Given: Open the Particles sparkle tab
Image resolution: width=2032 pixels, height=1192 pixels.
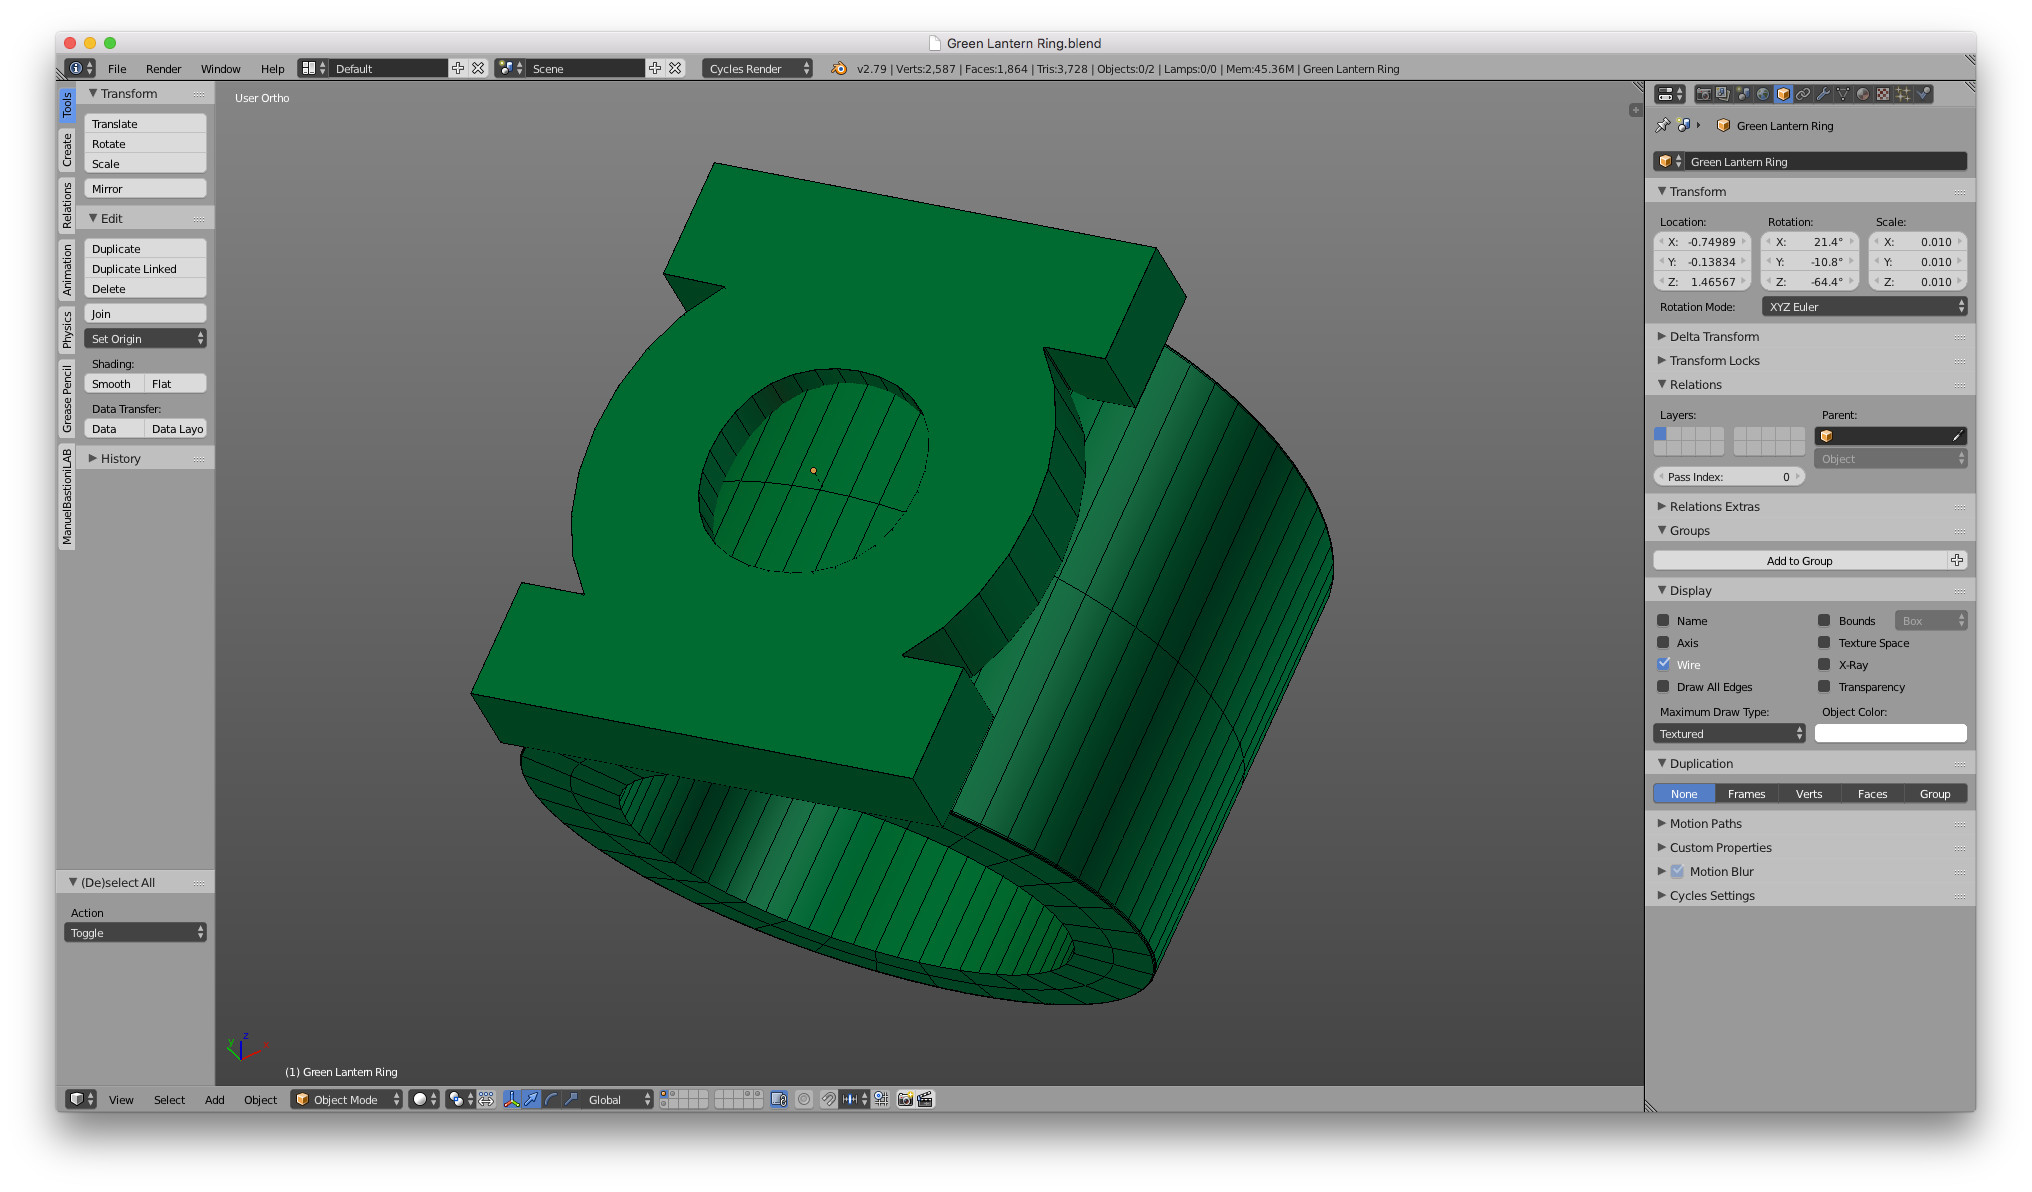Looking at the screenshot, I should 1903,94.
